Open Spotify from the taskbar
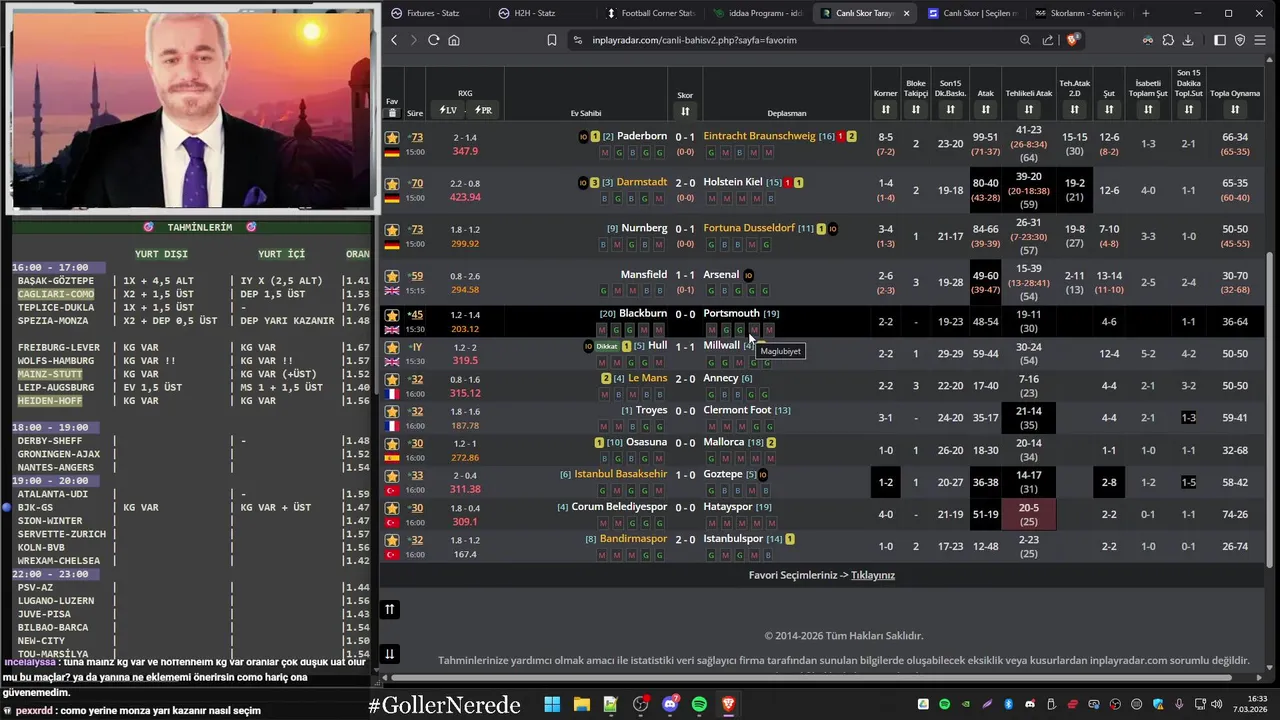 (699, 704)
